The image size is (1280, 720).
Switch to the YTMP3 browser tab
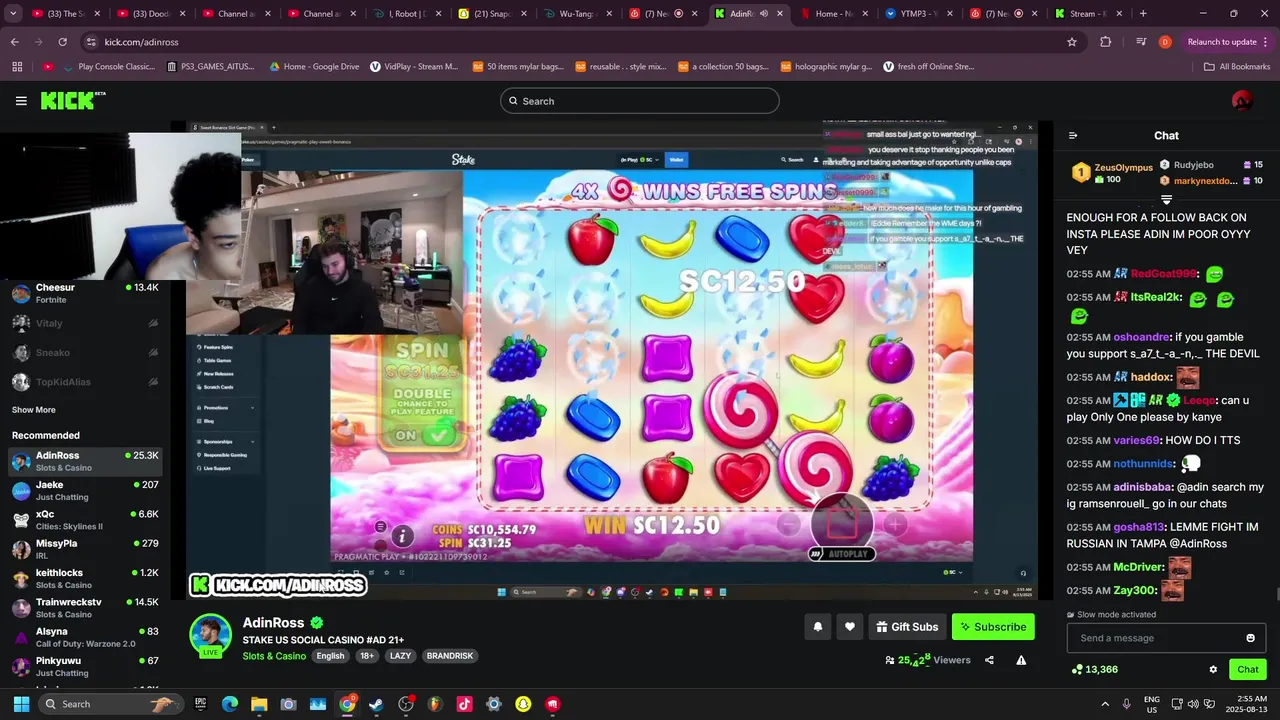click(x=920, y=14)
